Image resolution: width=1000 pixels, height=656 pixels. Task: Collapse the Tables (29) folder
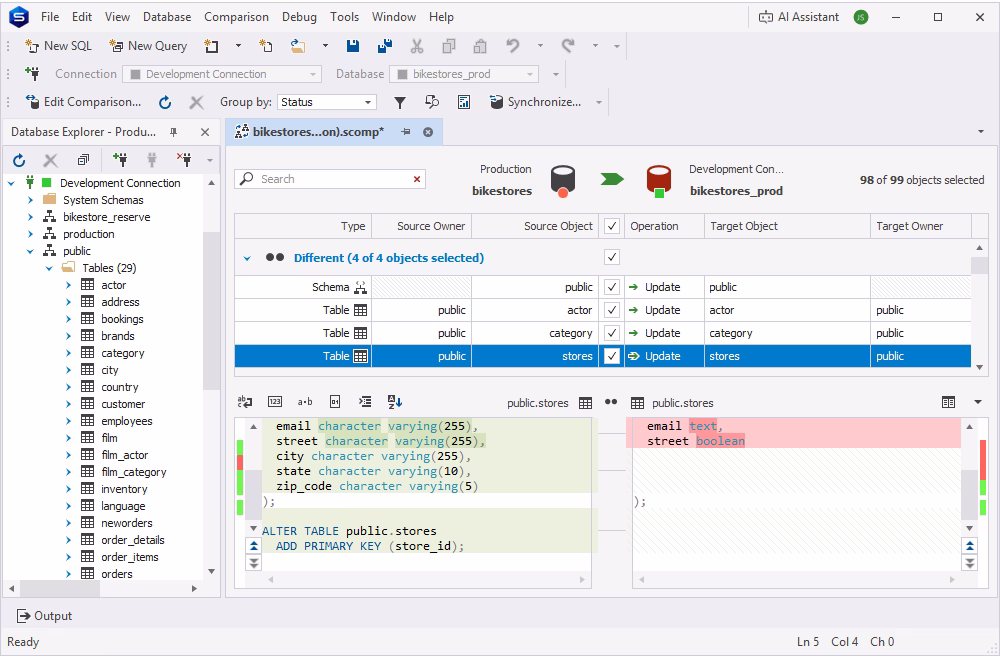[49, 268]
